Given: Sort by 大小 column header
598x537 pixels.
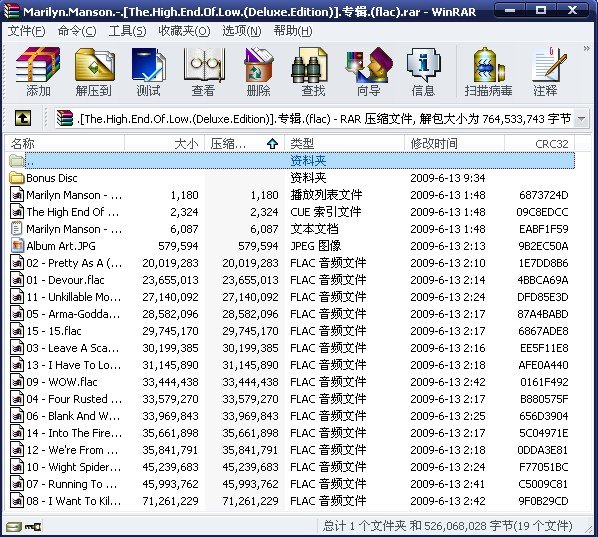Looking at the screenshot, I should point(165,143).
